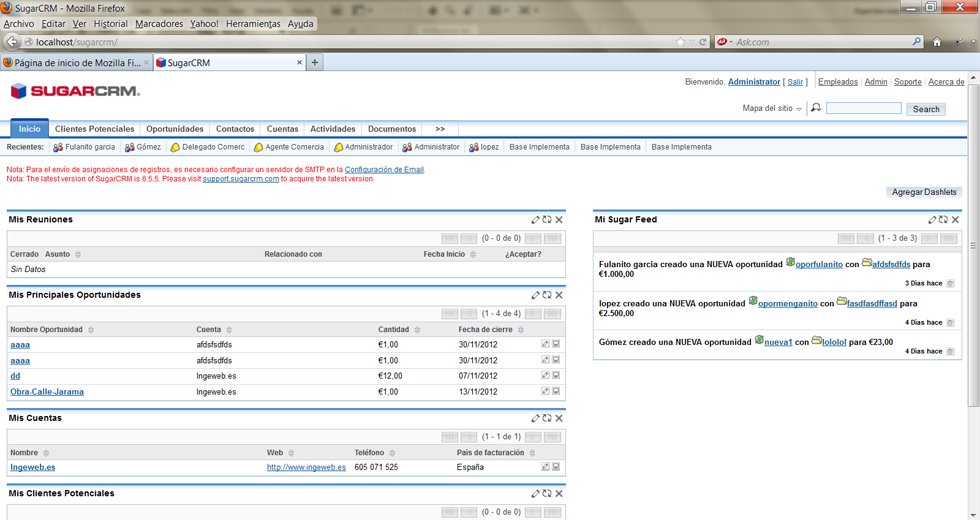Viewport: 980px width, 520px height.
Task: Click detail view icon for dd opportunity row
Action: (x=556, y=376)
